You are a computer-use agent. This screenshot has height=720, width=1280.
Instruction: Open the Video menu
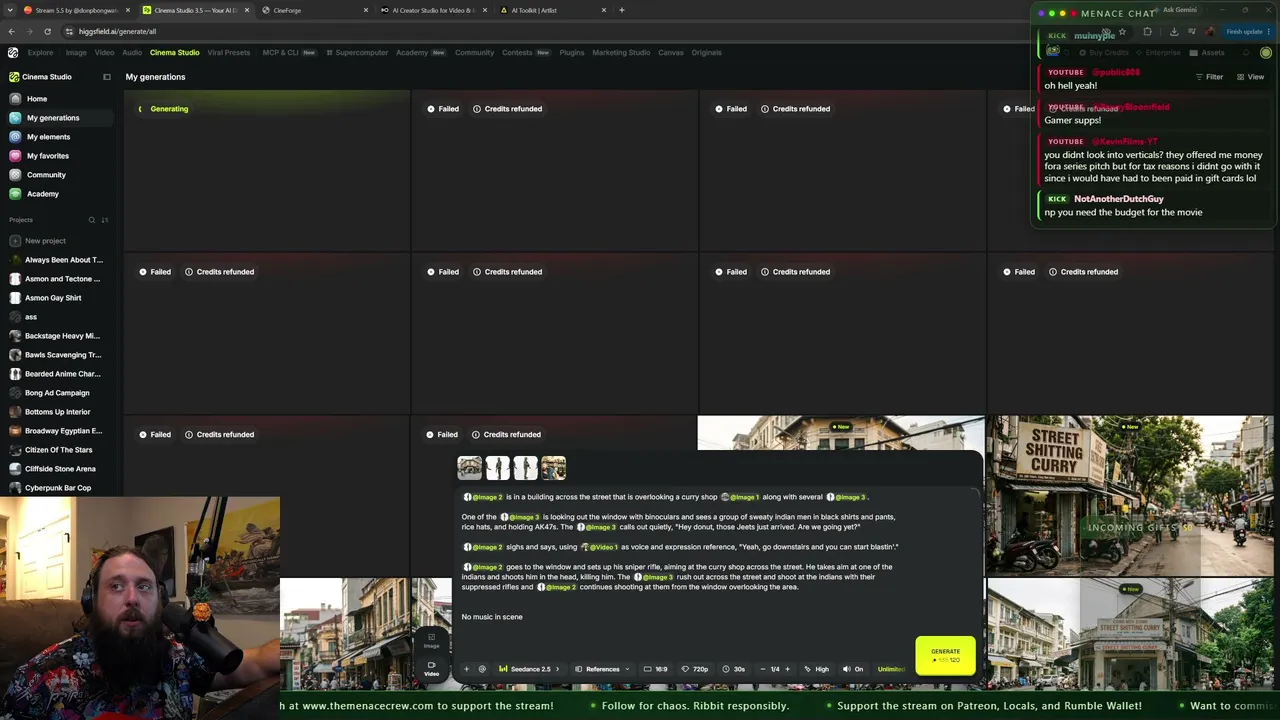tap(104, 52)
